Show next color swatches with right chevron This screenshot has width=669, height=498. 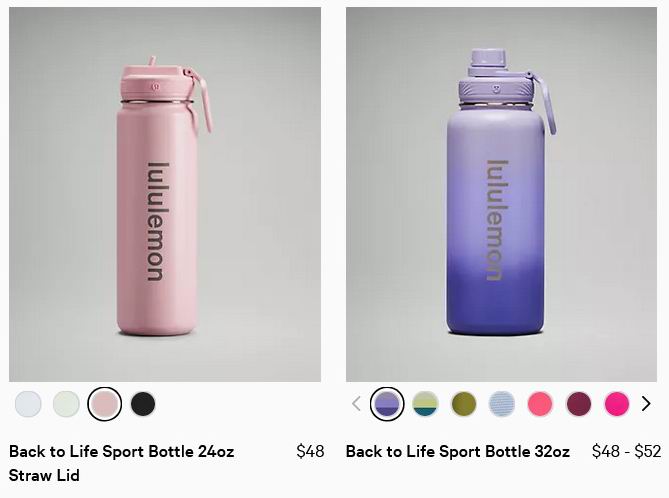point(646,404)
